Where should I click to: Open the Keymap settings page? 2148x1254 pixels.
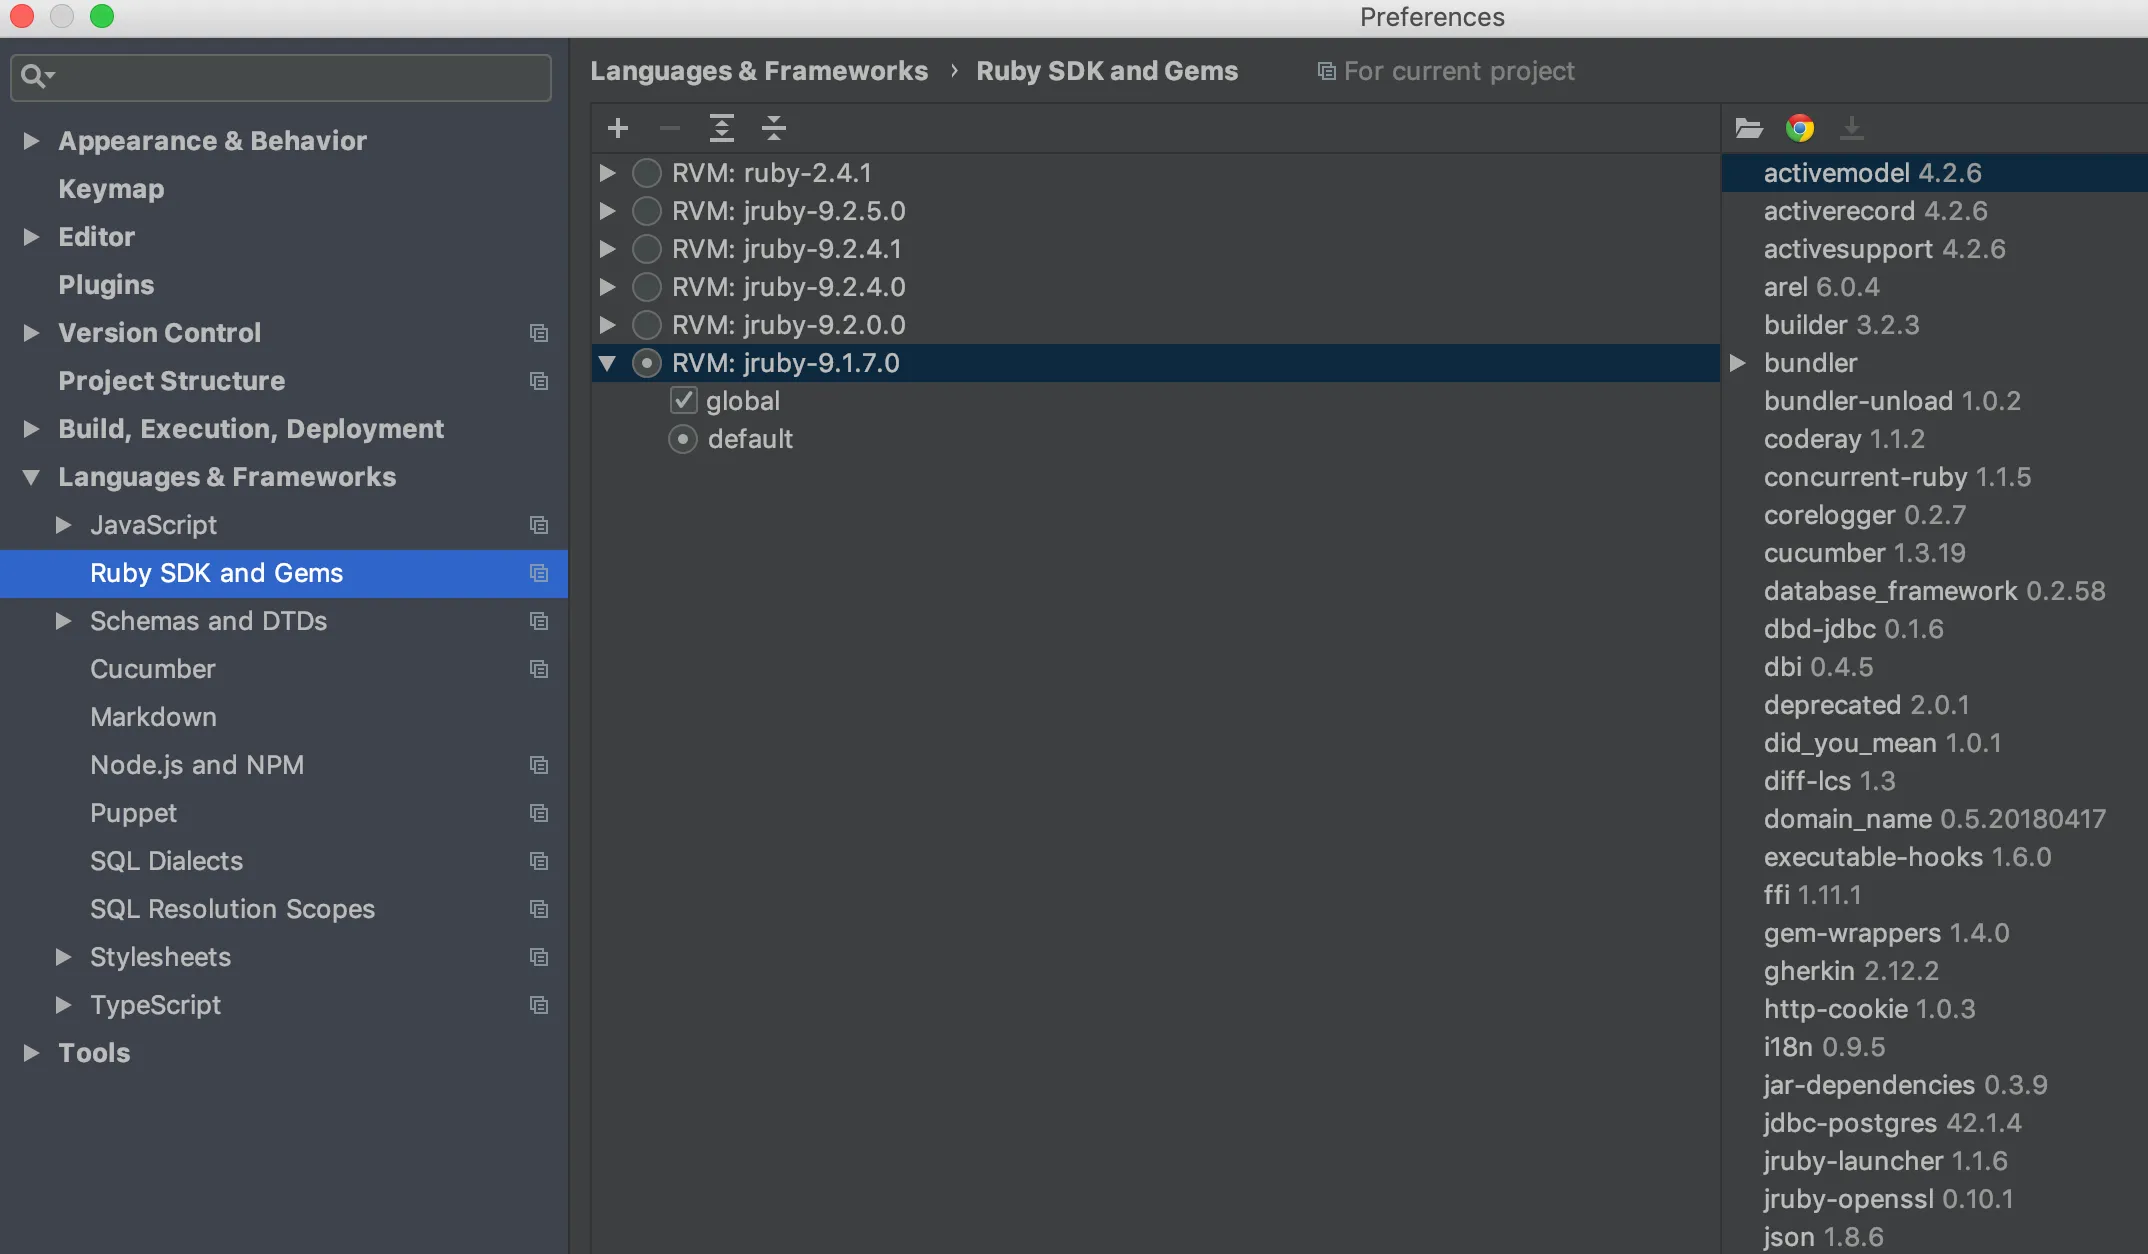tap(111, 189)
